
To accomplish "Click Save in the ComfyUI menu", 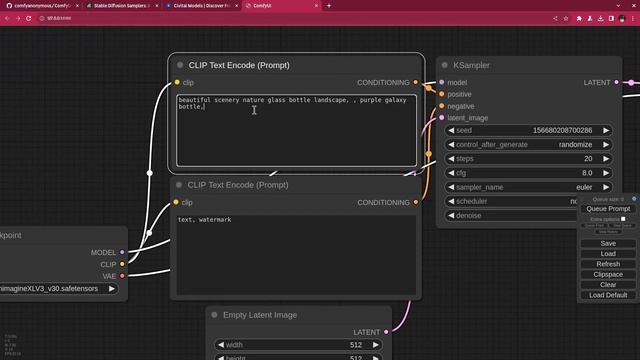I will tap(608, 243).
